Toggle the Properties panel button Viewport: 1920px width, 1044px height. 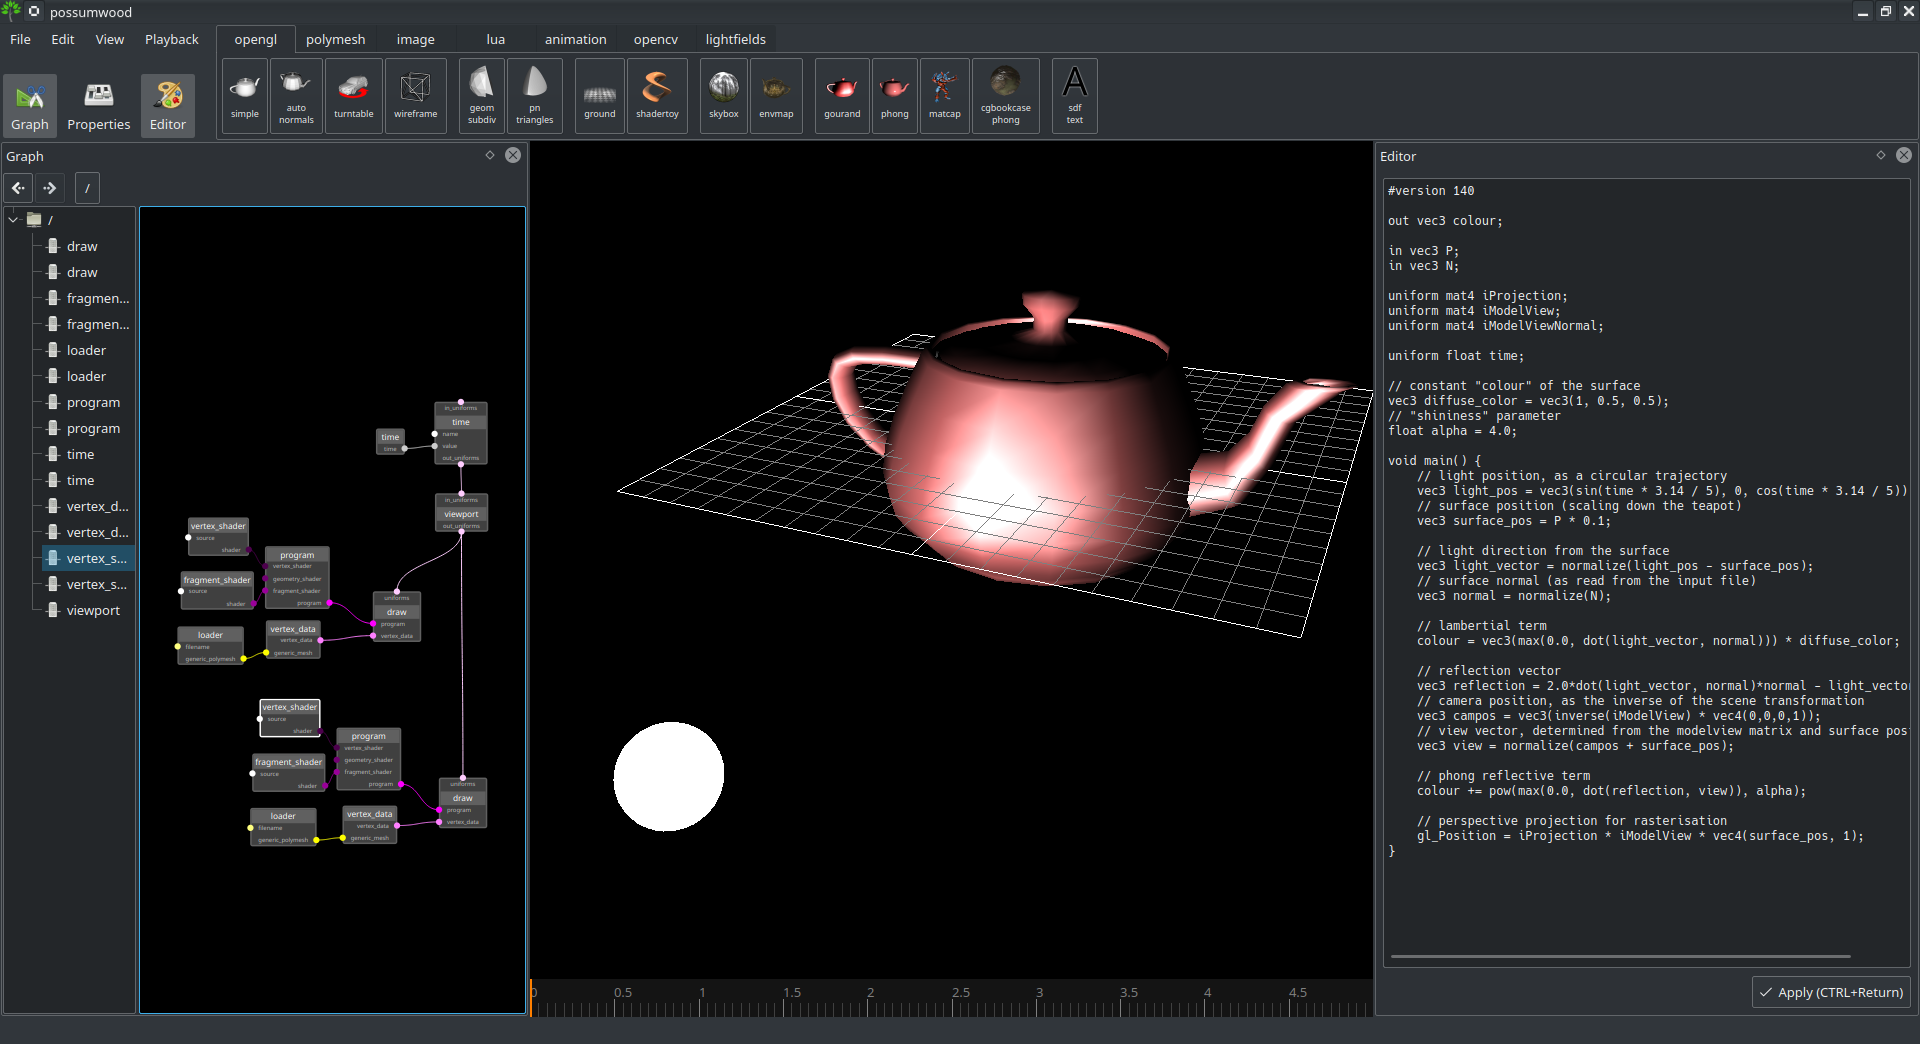98,105
